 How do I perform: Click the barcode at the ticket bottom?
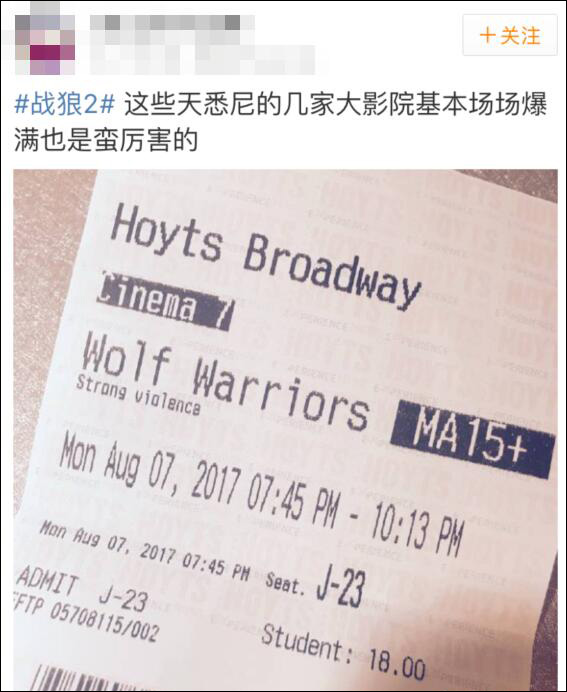[x=77, y=680]
